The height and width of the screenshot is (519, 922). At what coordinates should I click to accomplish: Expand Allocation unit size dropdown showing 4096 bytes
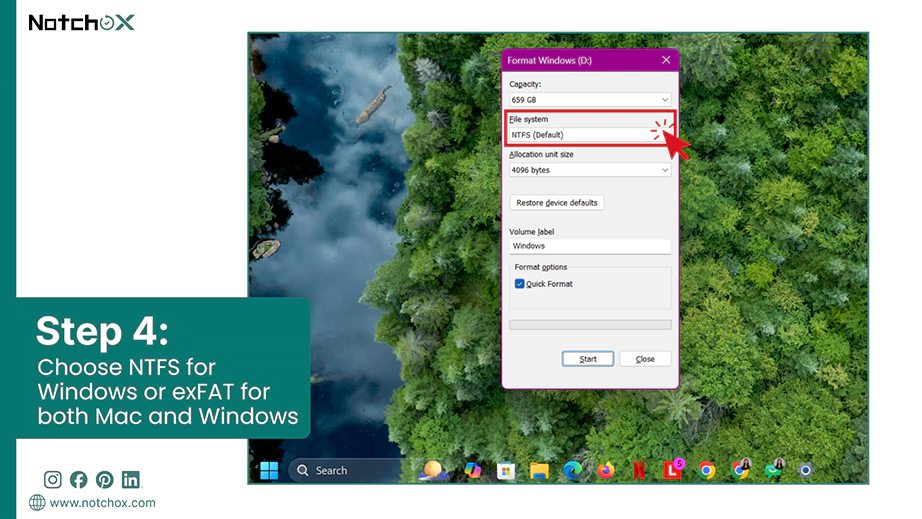click(x=590, y=170)
